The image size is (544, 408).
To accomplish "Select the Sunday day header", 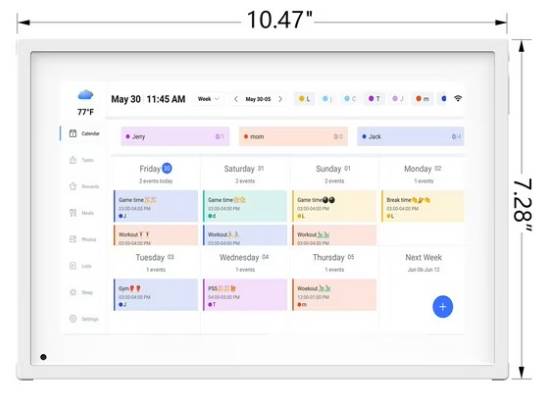I will coord(333,169).
